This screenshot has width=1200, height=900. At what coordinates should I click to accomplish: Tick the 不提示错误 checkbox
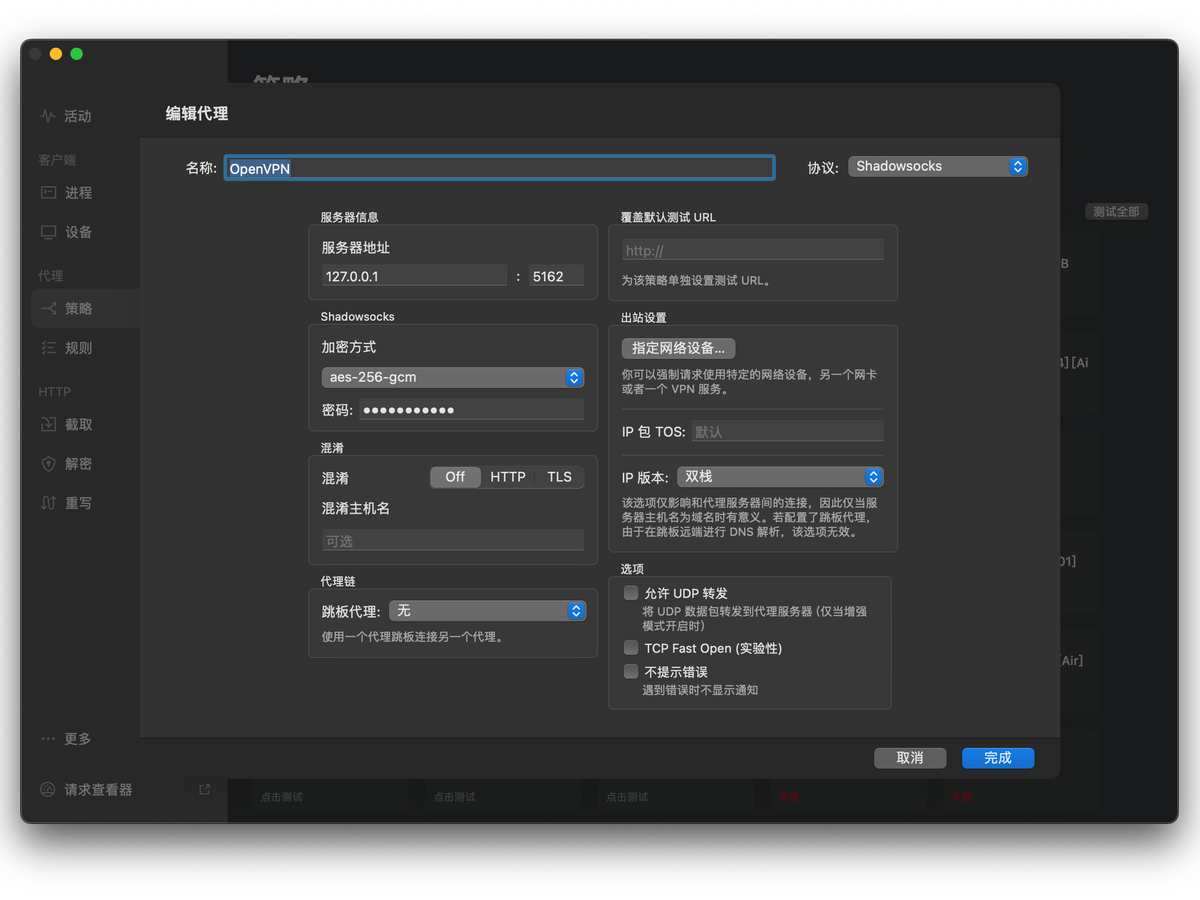coord(631,672)
